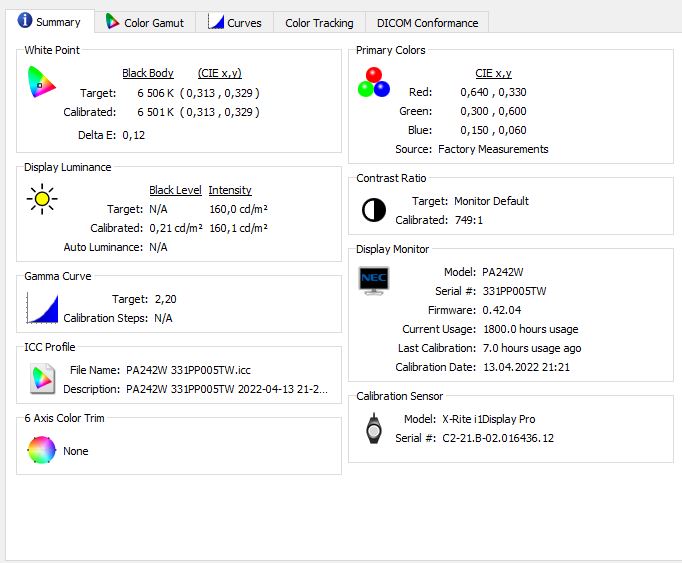This screenshot has width=682, height=563.
Task: Click the ICC profile Description value
Action: tap(227, 389)
